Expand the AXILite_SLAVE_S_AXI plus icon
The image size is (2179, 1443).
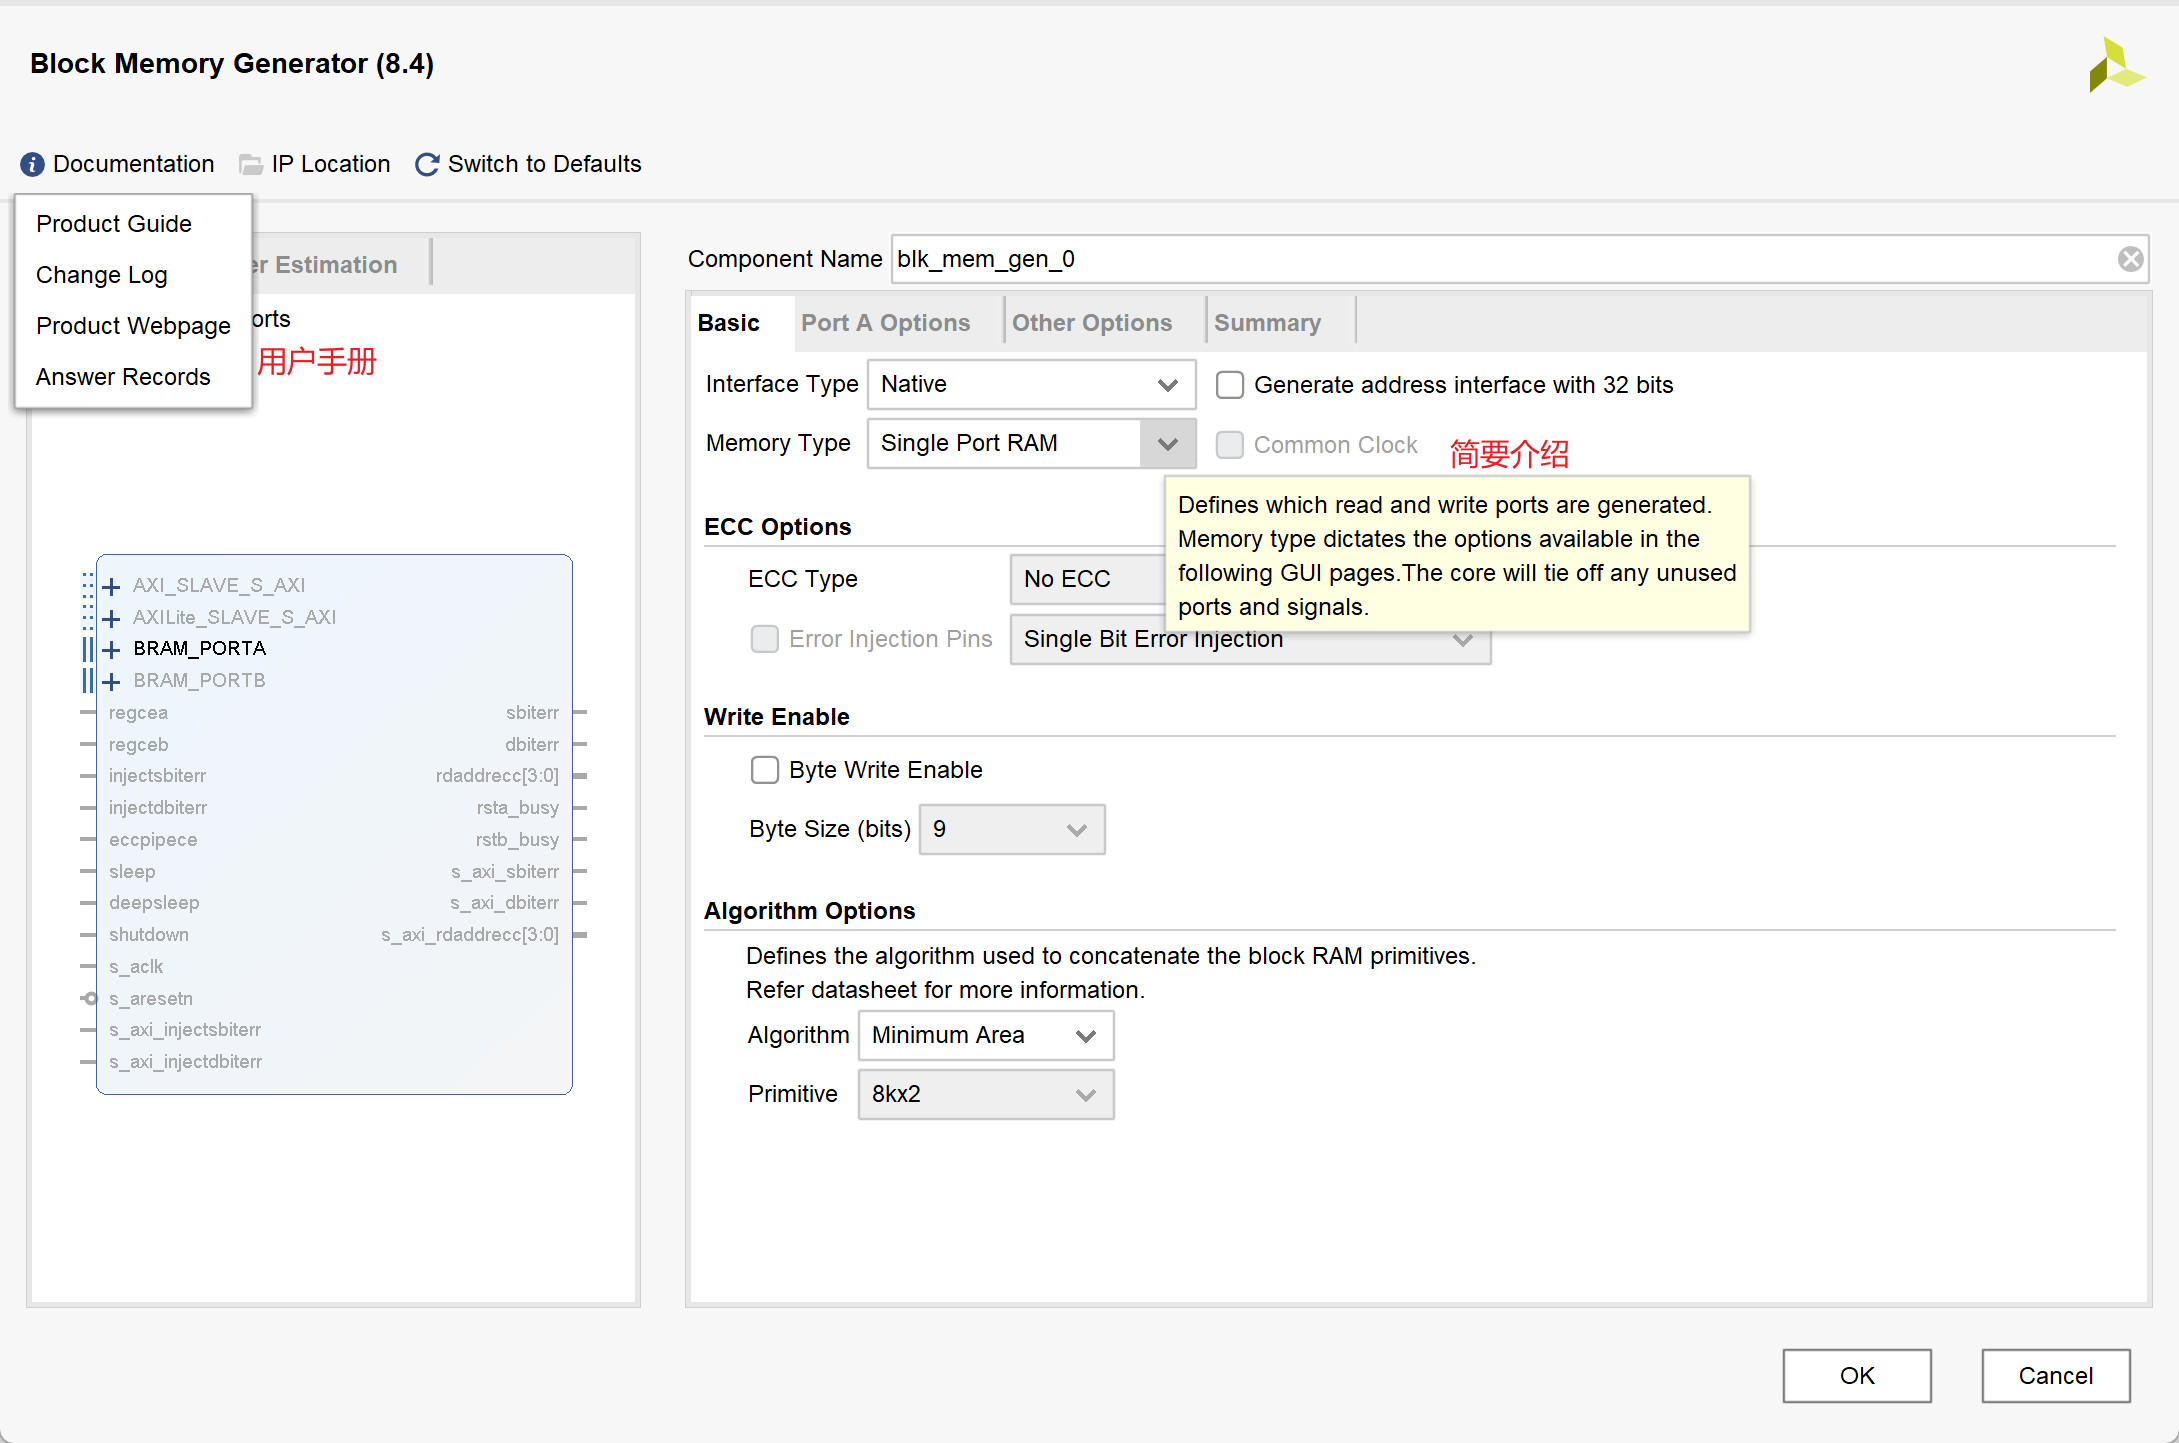[x=112, y=618]
